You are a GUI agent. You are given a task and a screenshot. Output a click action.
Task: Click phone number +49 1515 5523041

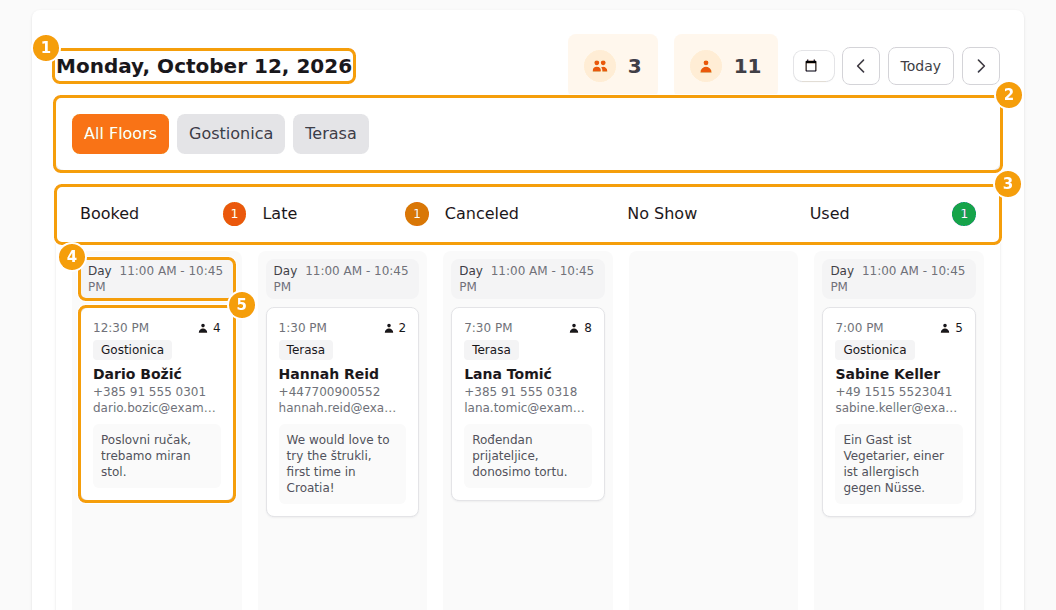tap(894, 392)
